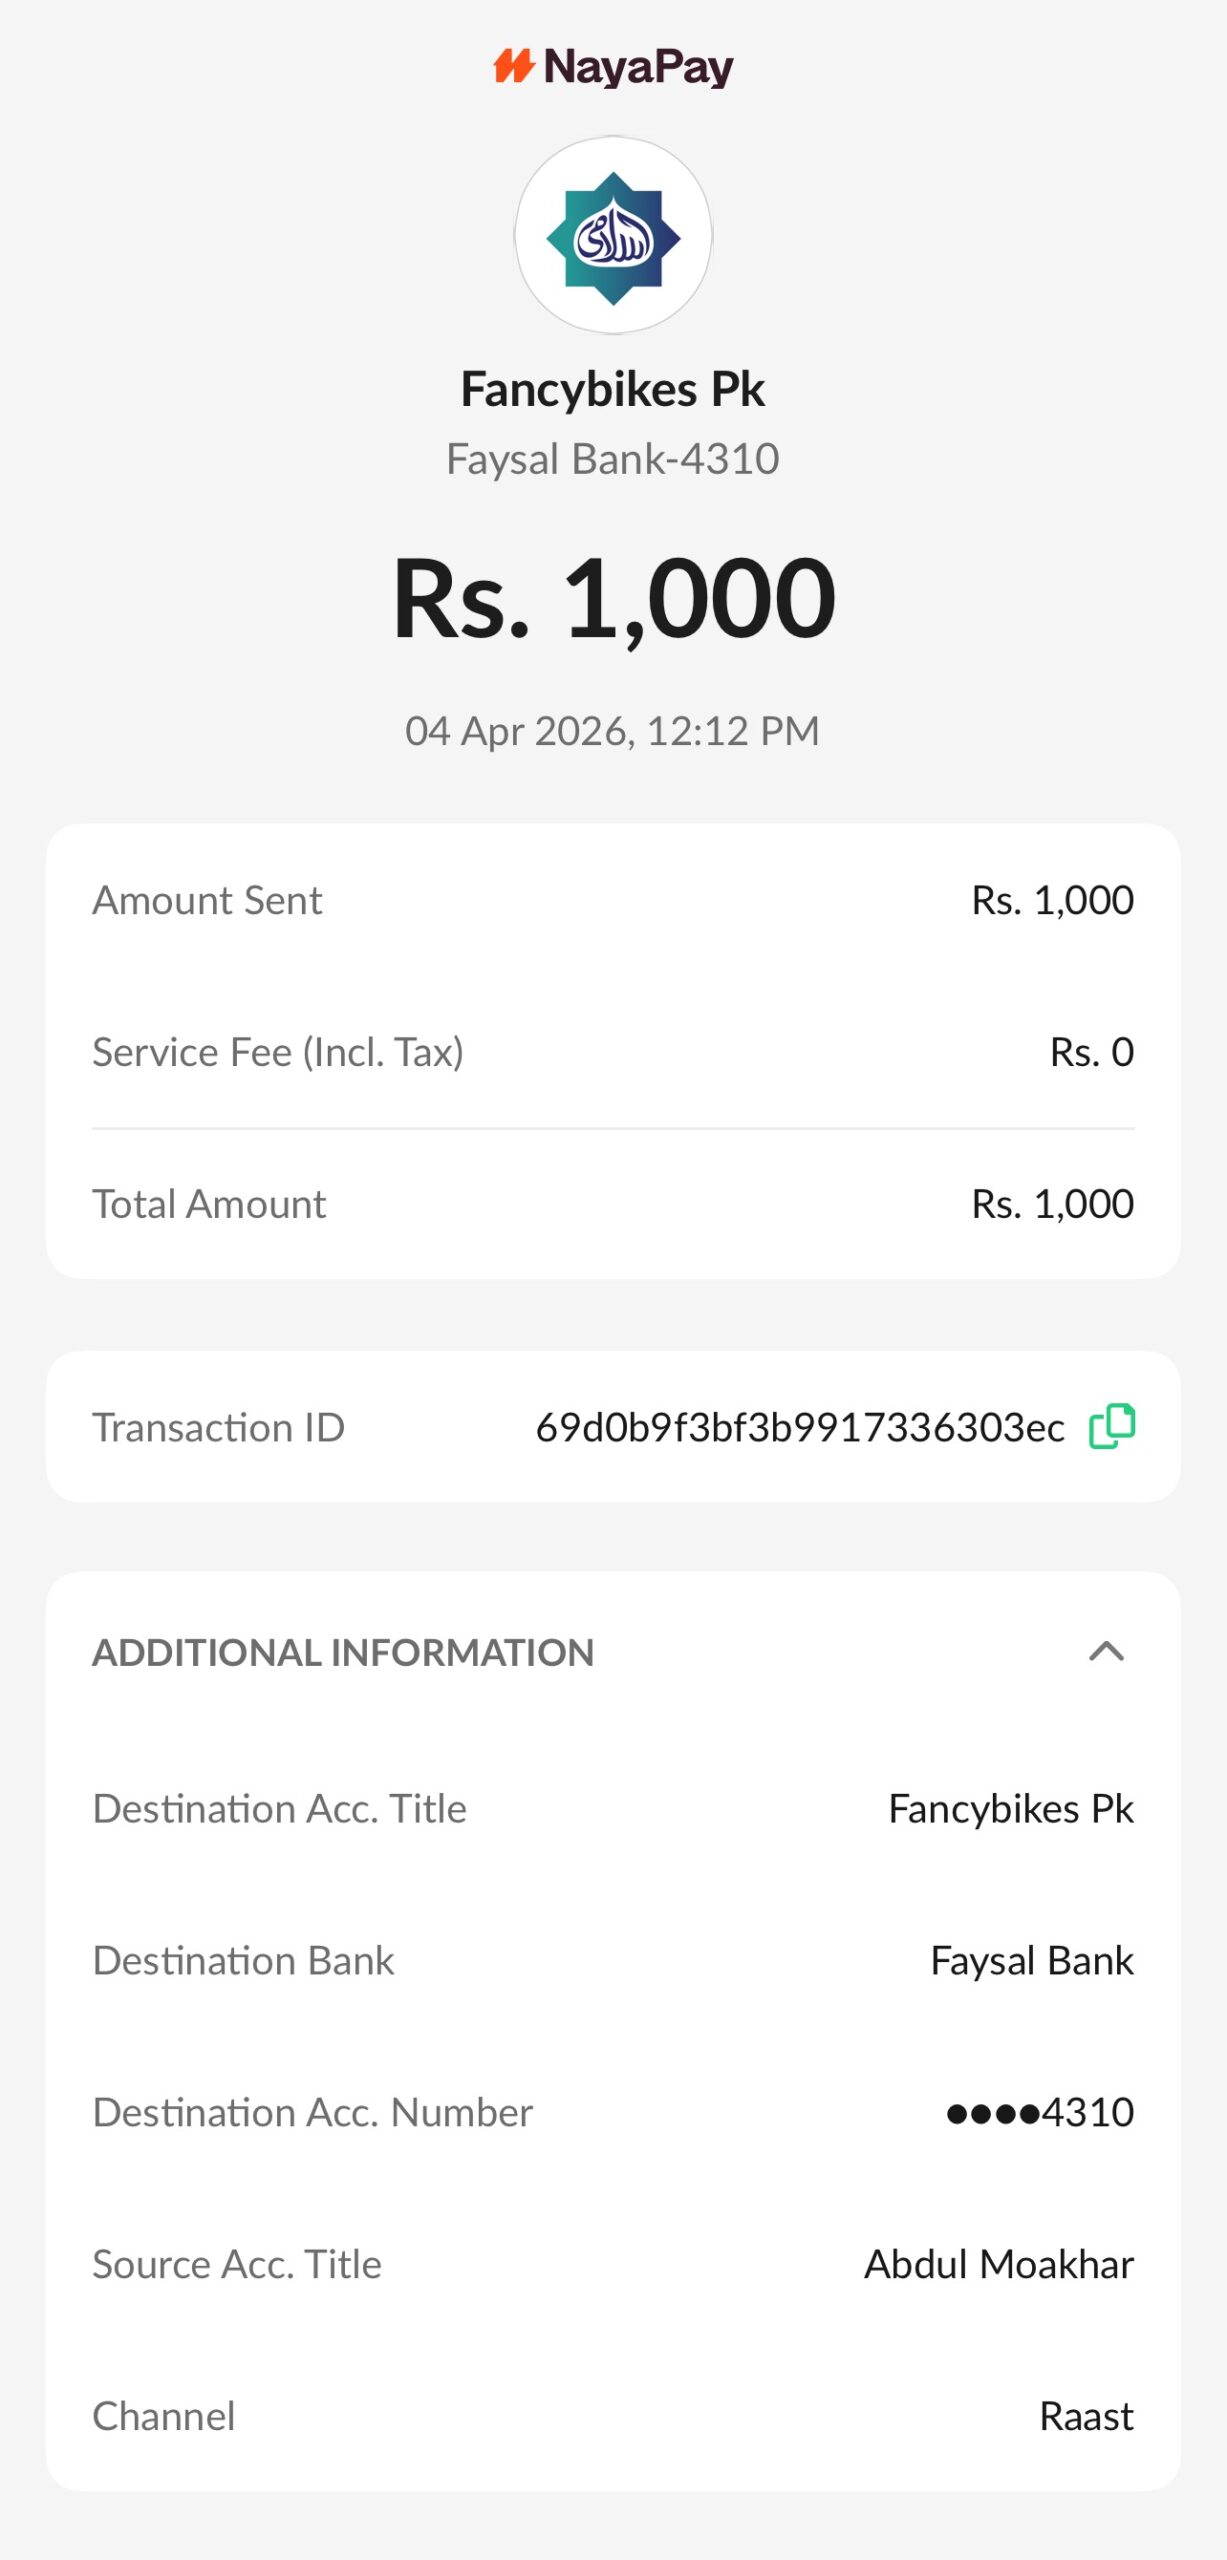The image size is (1227, 2560).
Task: Tap the Total Amount row value
Action: pyautogui.click(x=1052, y=1204)
